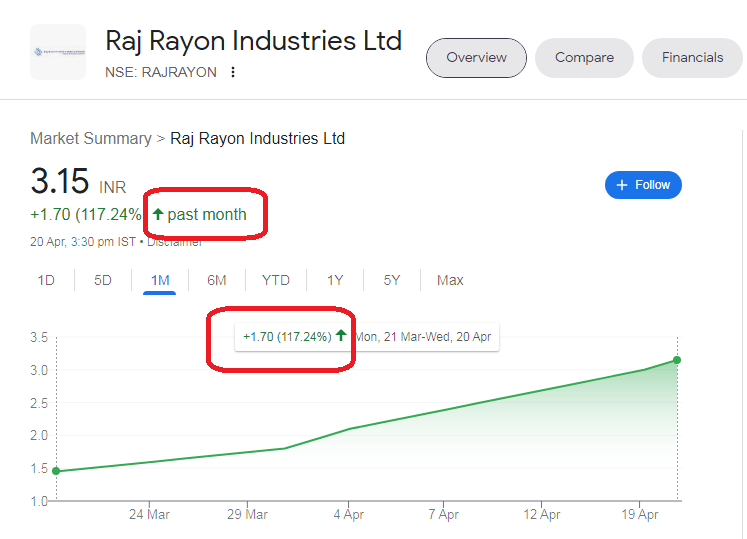Click the plus icon on Follow button
Image resolution: width=747 pixels, height=539 pixels.
coord(622,185)
